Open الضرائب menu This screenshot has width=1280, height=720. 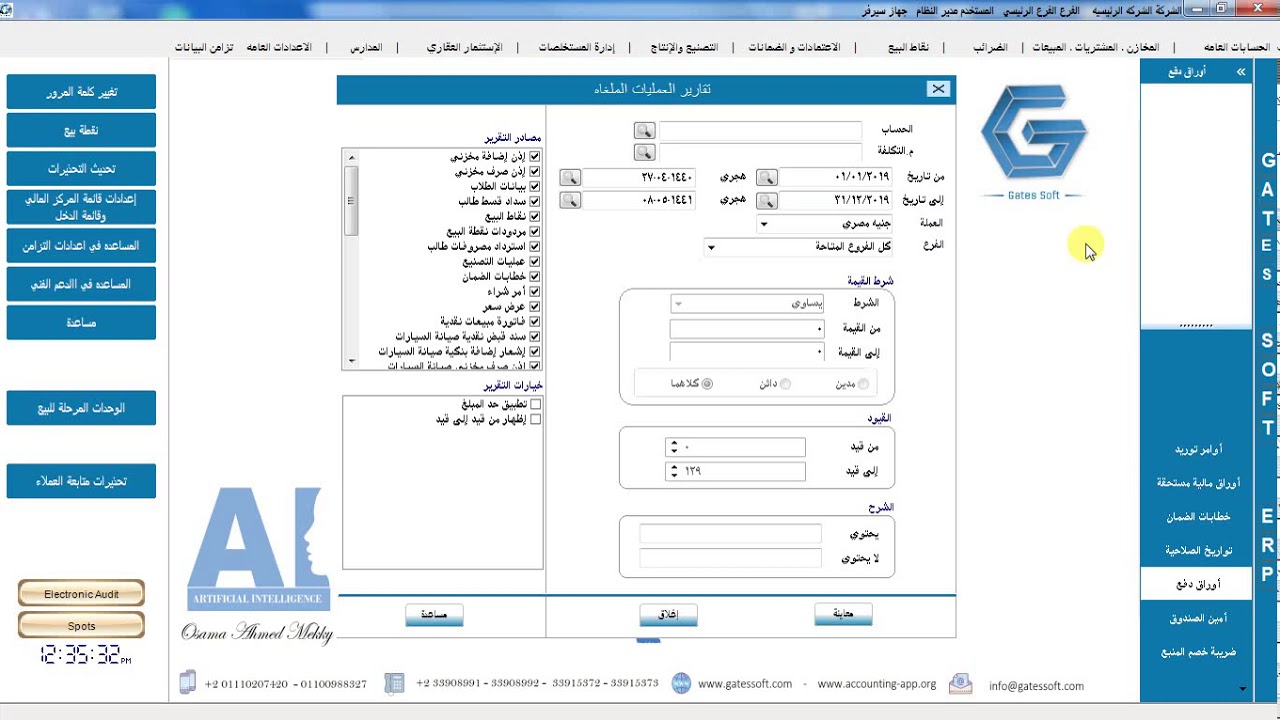point(991,47)
